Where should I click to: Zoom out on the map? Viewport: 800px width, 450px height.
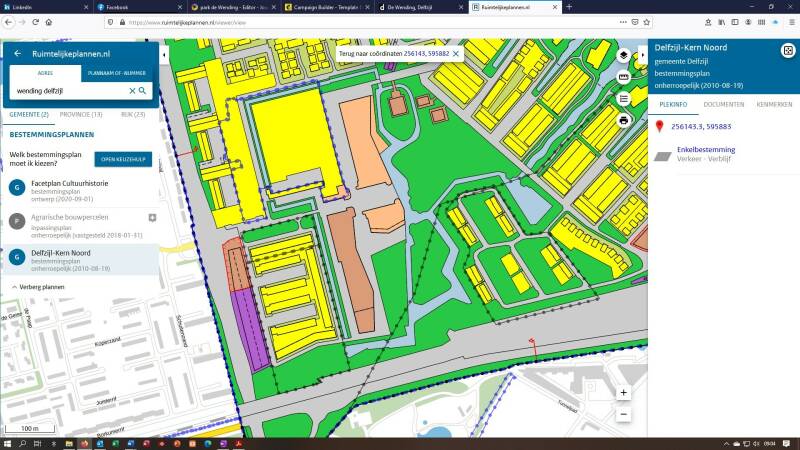point(624,413)
